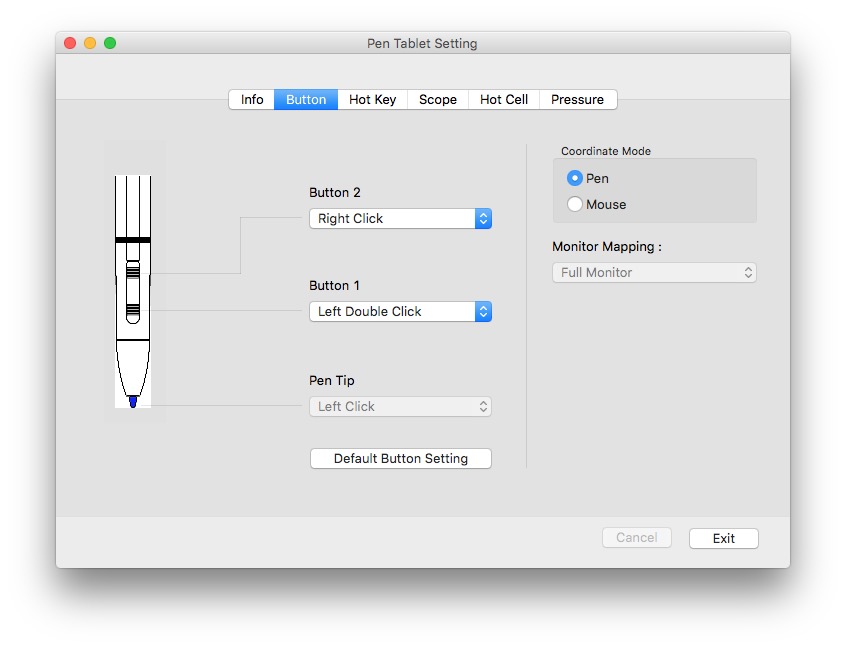Open the Info tab
Screen dimensions: 846x648
(252, 99)
